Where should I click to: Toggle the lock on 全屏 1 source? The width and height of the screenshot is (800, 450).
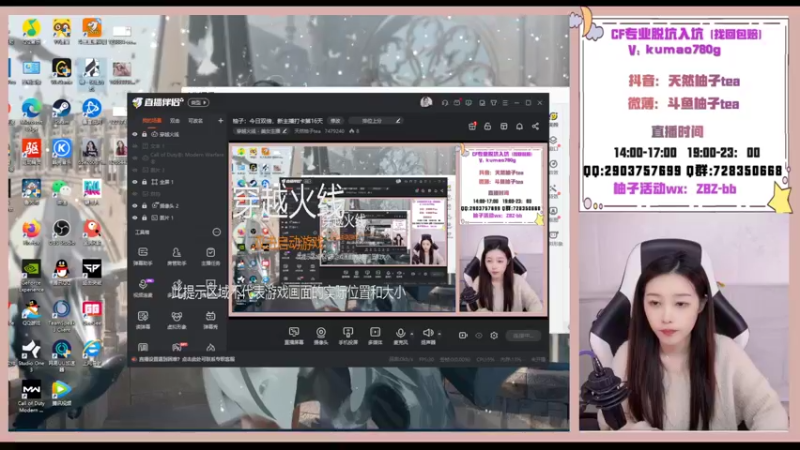[x=144, y=182]
